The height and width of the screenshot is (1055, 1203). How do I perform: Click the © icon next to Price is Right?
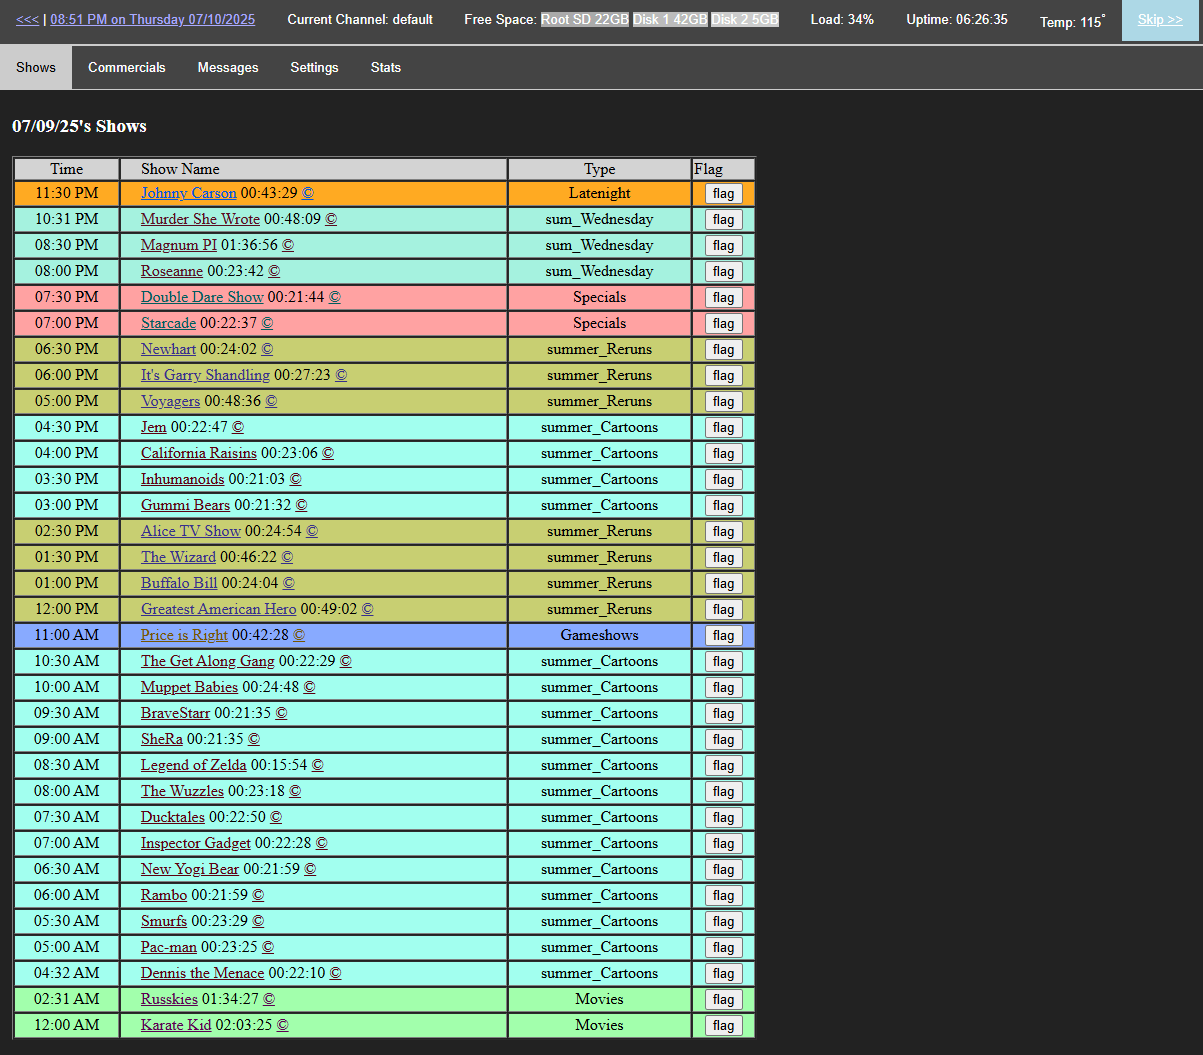click(299, 635)
